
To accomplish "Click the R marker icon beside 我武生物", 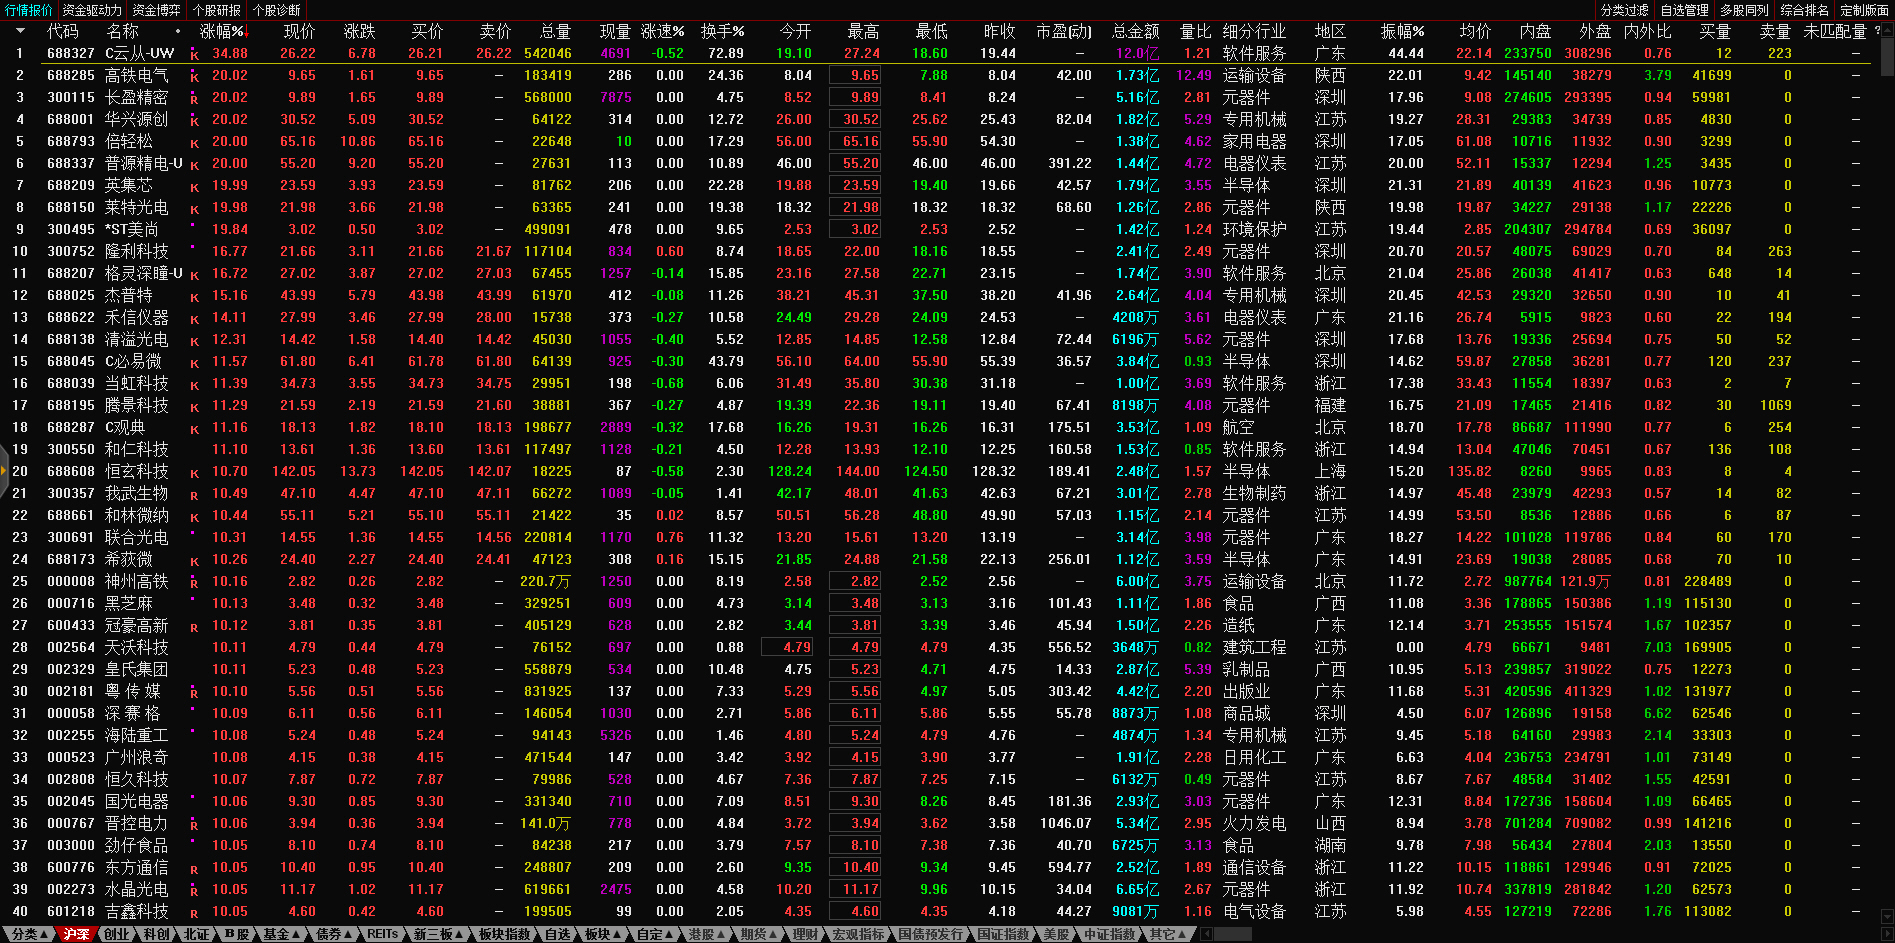I will coord(194,495).
